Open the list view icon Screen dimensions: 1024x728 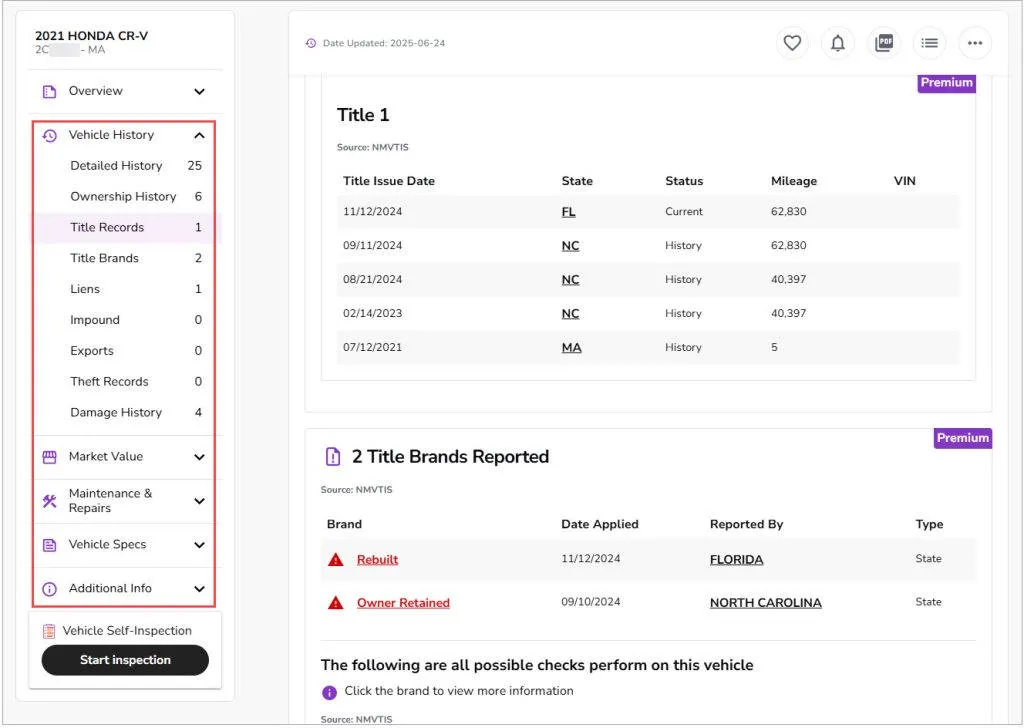(x=929, y=43)
